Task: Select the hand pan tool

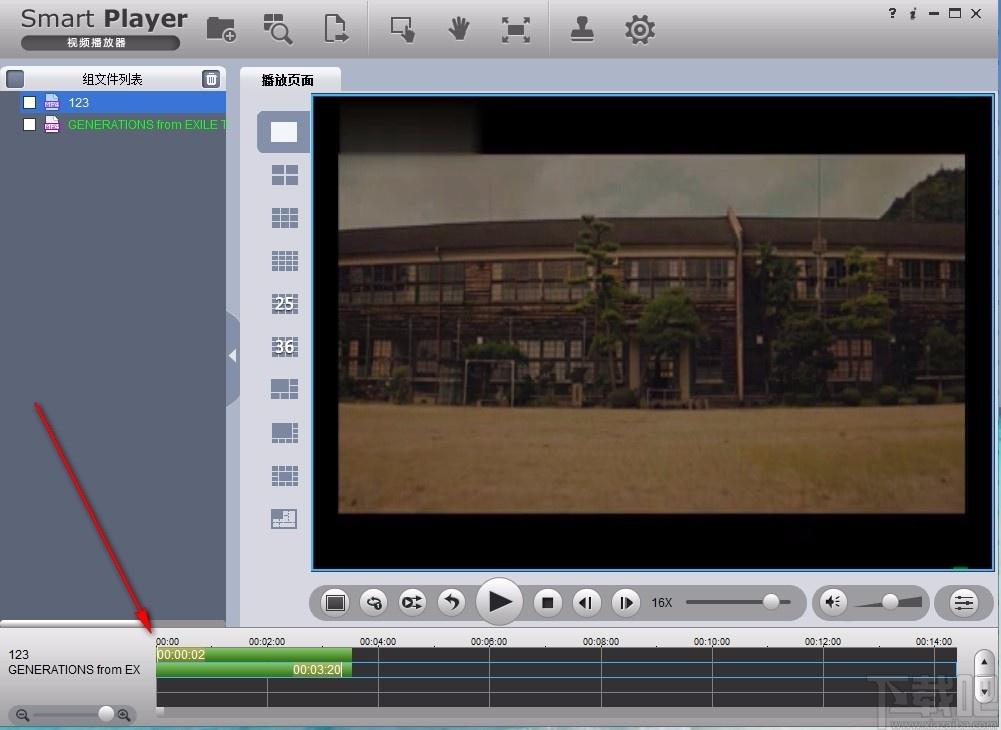Action: click(x=459, y=29)
